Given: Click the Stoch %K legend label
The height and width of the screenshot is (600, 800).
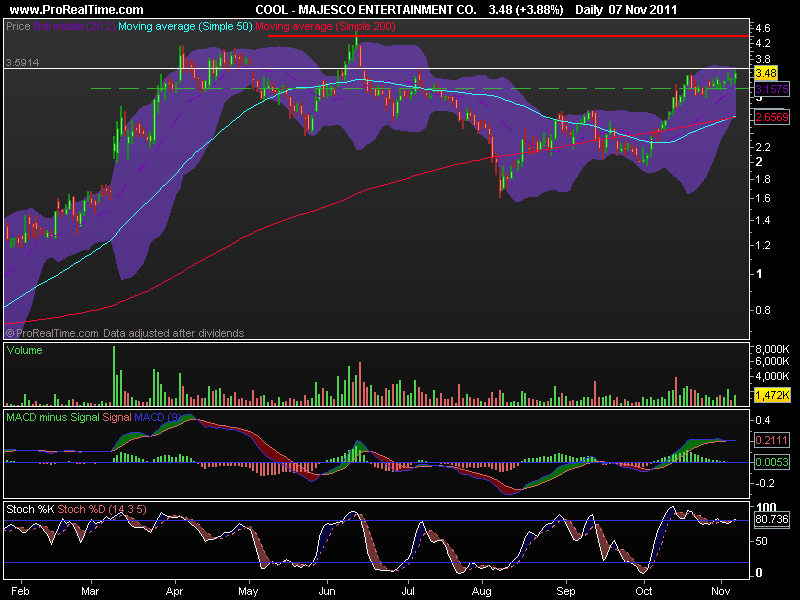Looking at the screenshot, I should coord(30,509).
